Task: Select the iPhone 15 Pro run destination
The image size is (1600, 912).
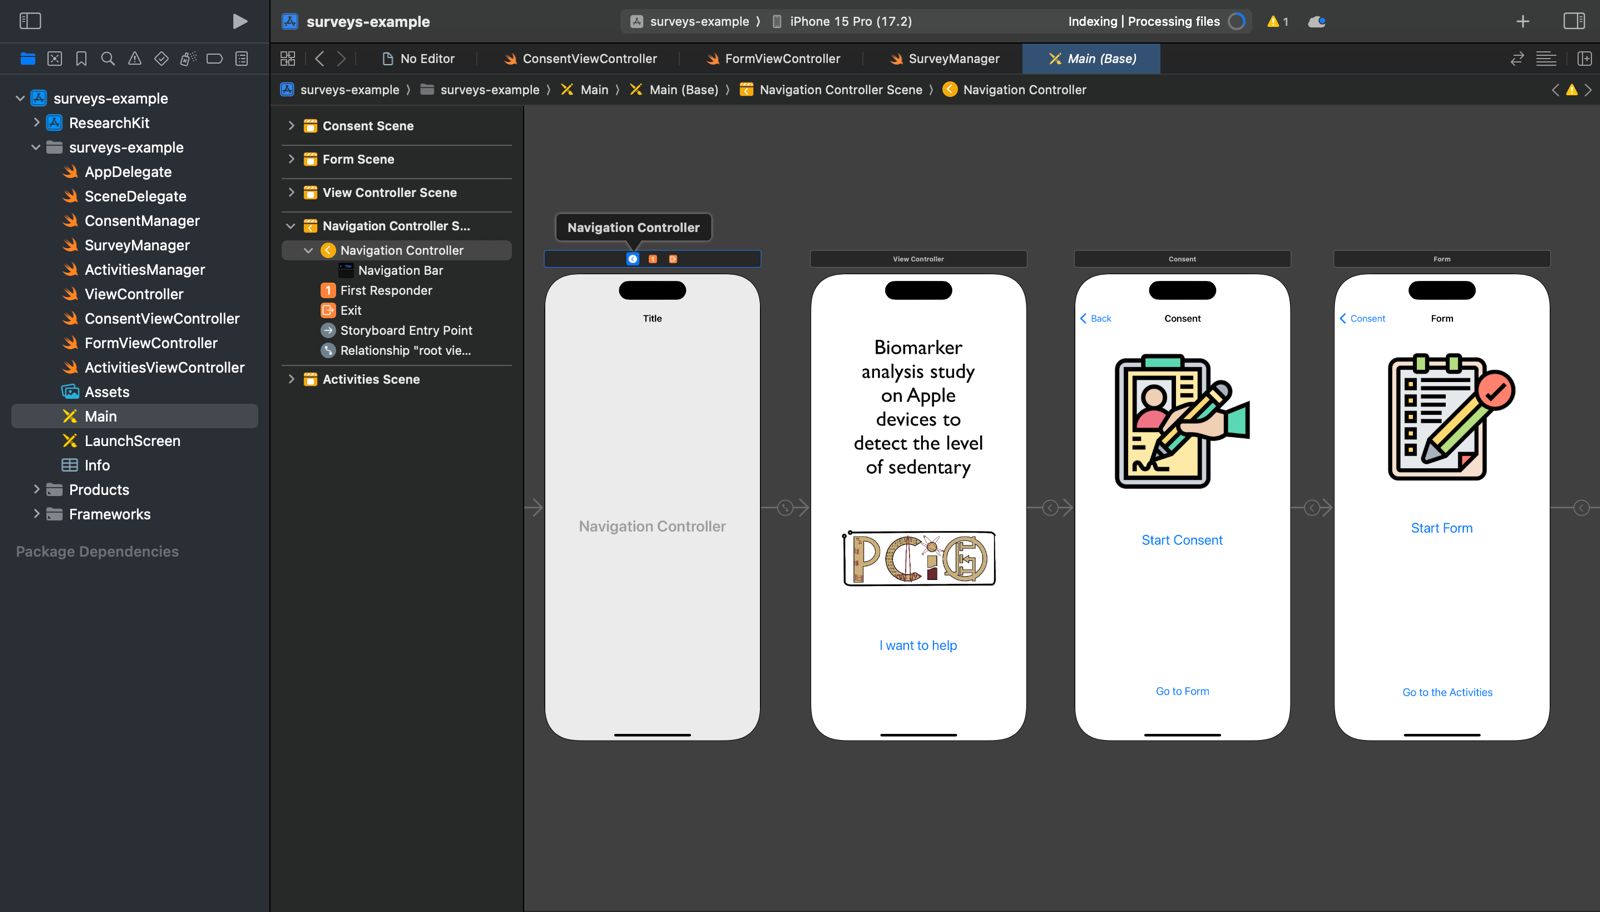Action: (849, 21)
